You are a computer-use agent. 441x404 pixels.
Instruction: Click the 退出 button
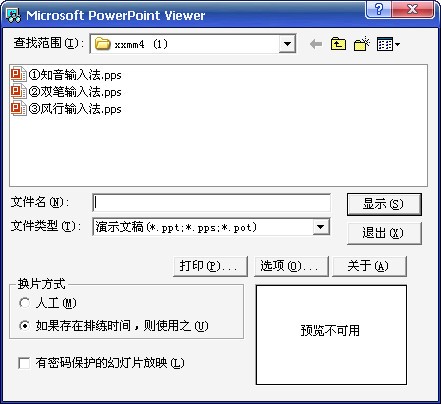tap(384, 233)
